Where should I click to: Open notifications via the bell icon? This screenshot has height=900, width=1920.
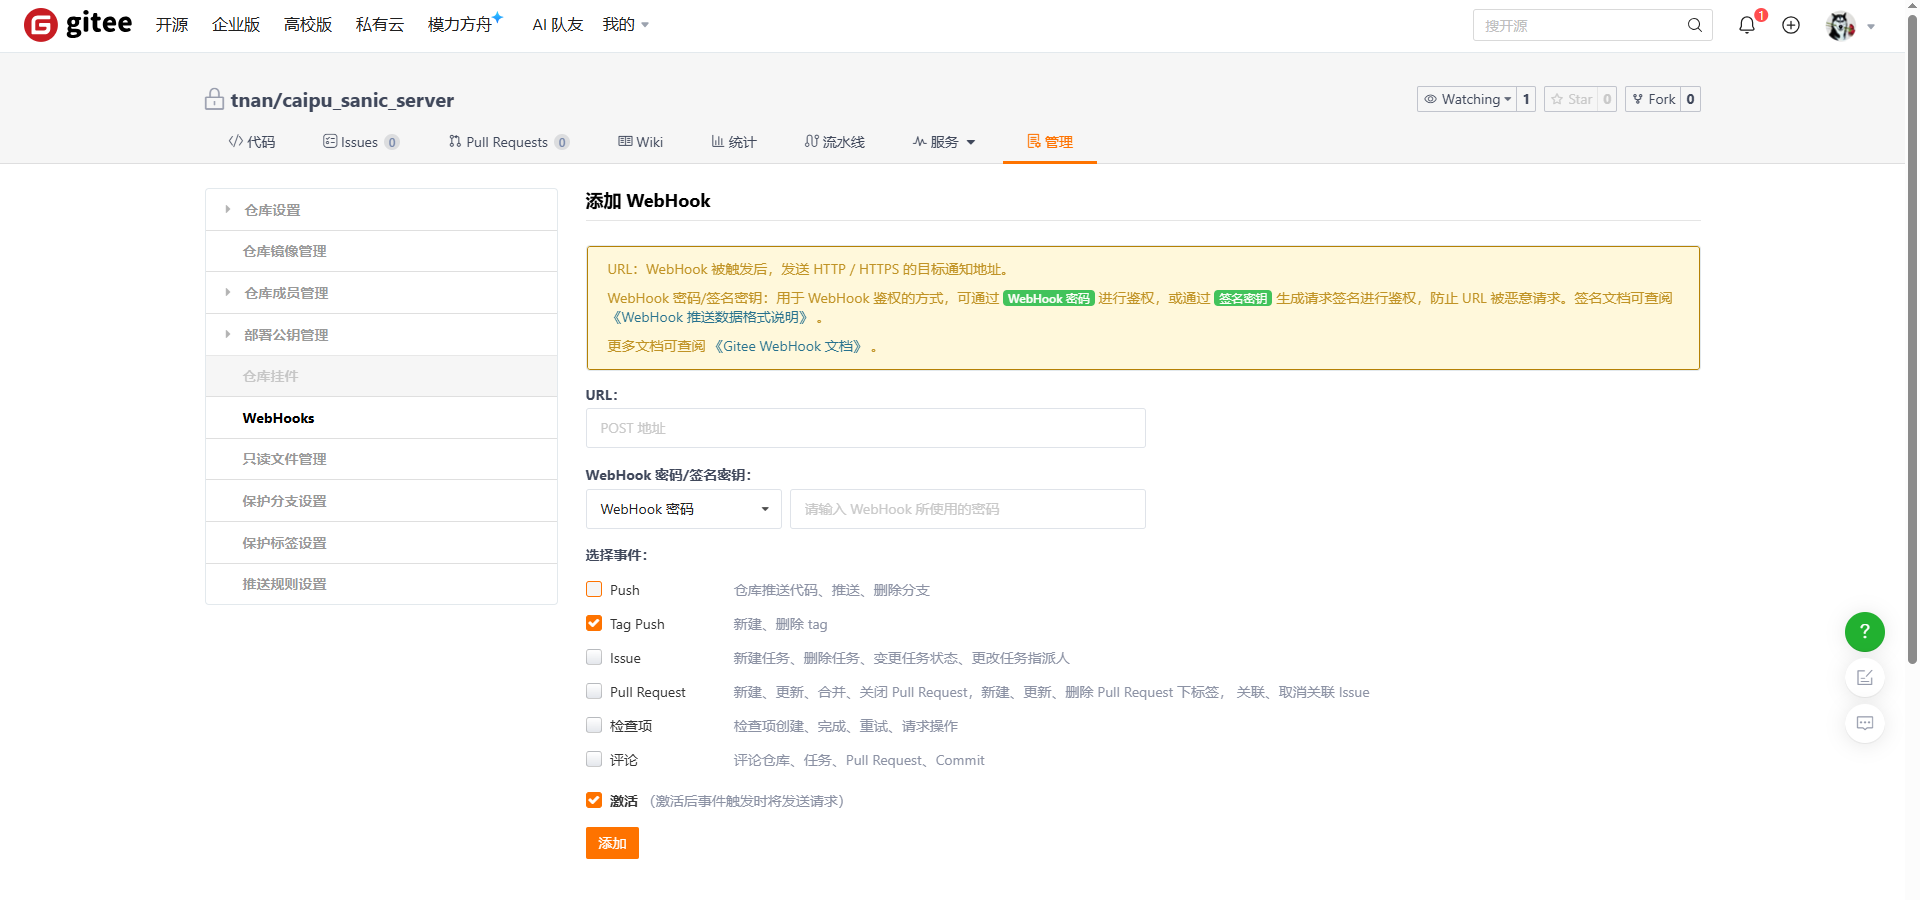1746,25
